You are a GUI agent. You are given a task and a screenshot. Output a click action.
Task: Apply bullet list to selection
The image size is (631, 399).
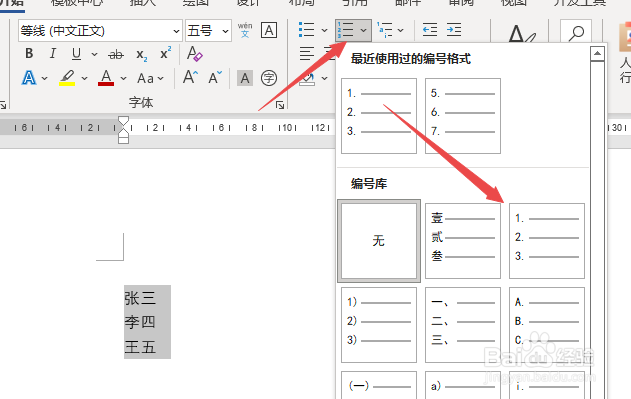307,30
